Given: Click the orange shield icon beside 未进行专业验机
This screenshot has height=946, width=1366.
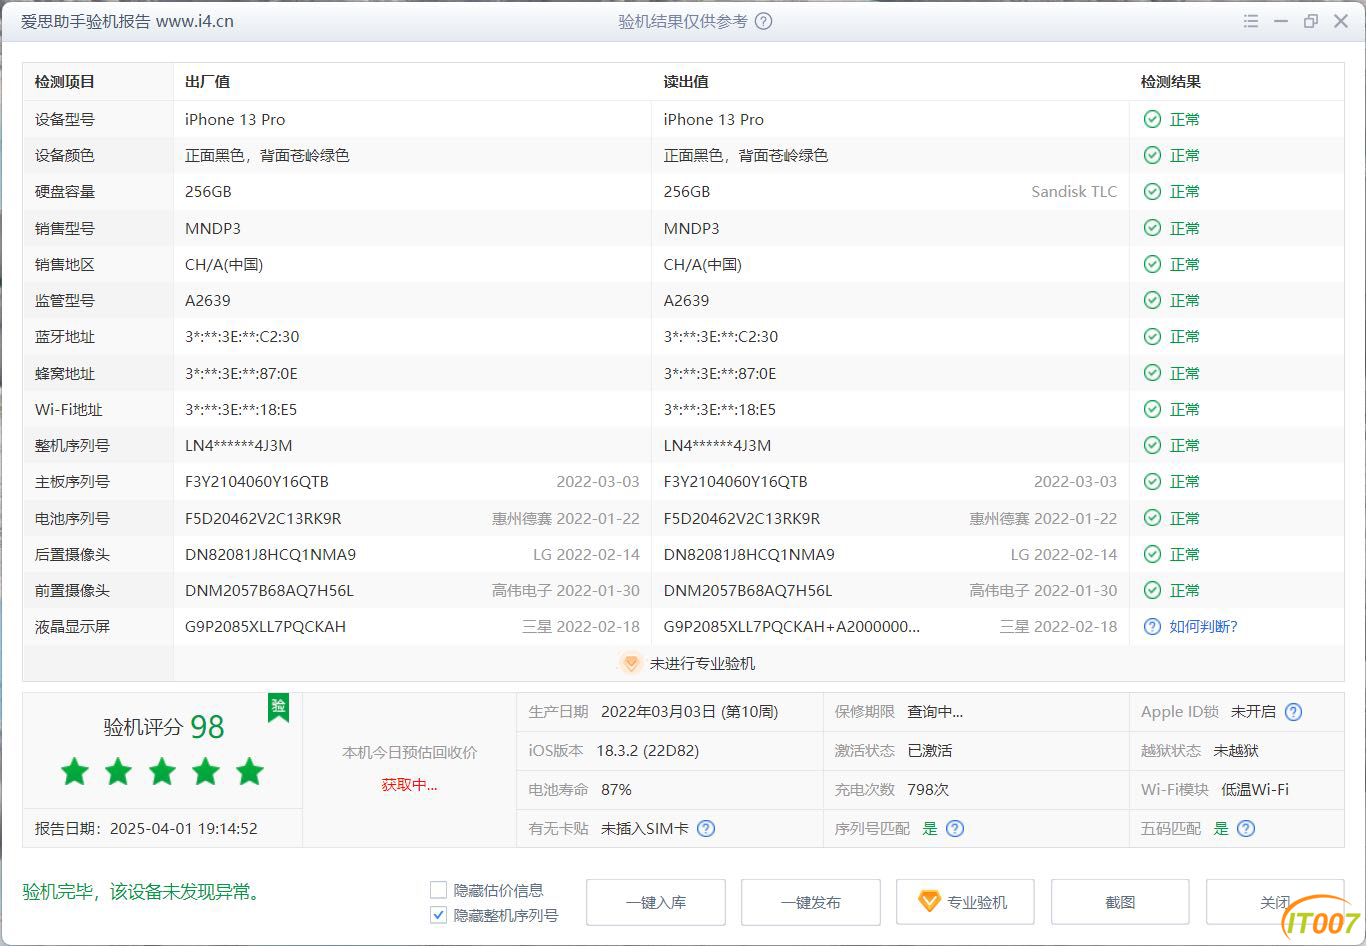Looking at the screenshot, I should 631,663.
